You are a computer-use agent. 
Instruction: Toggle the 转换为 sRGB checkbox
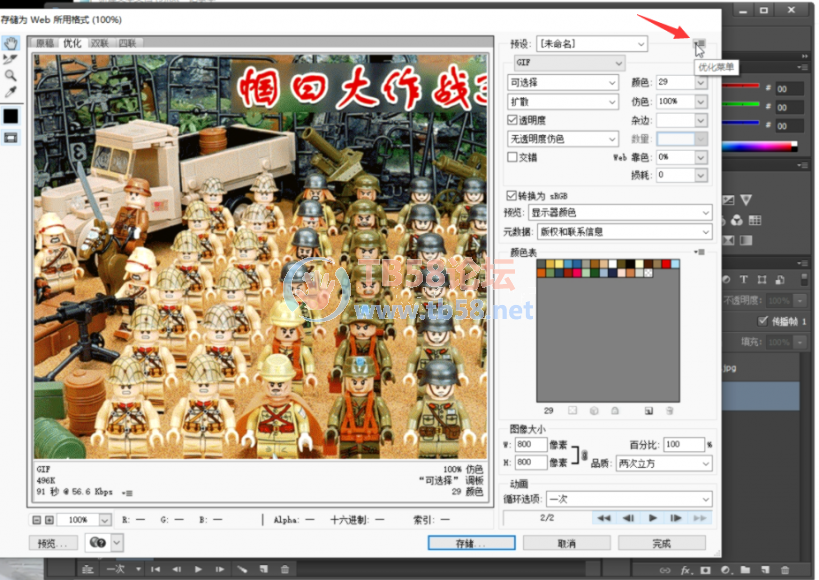coord(511,195)
